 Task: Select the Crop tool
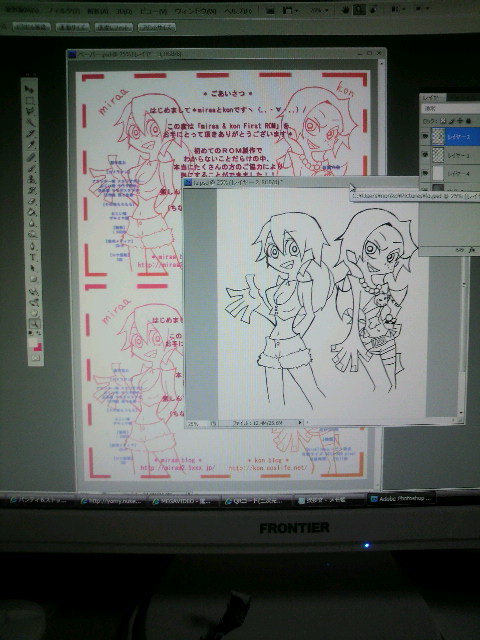(31, 133)
